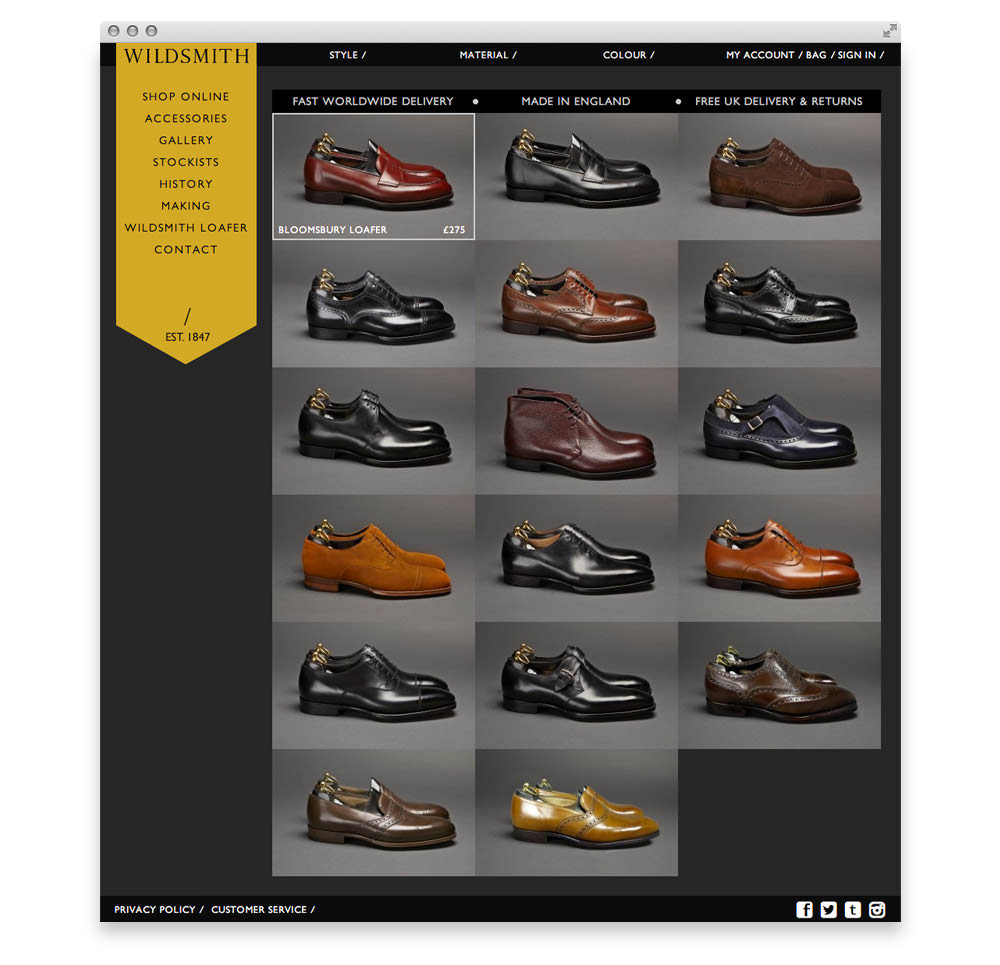Open the Tumblr social icon
The height and width of the screenshot is (965, 1000).
853,910
